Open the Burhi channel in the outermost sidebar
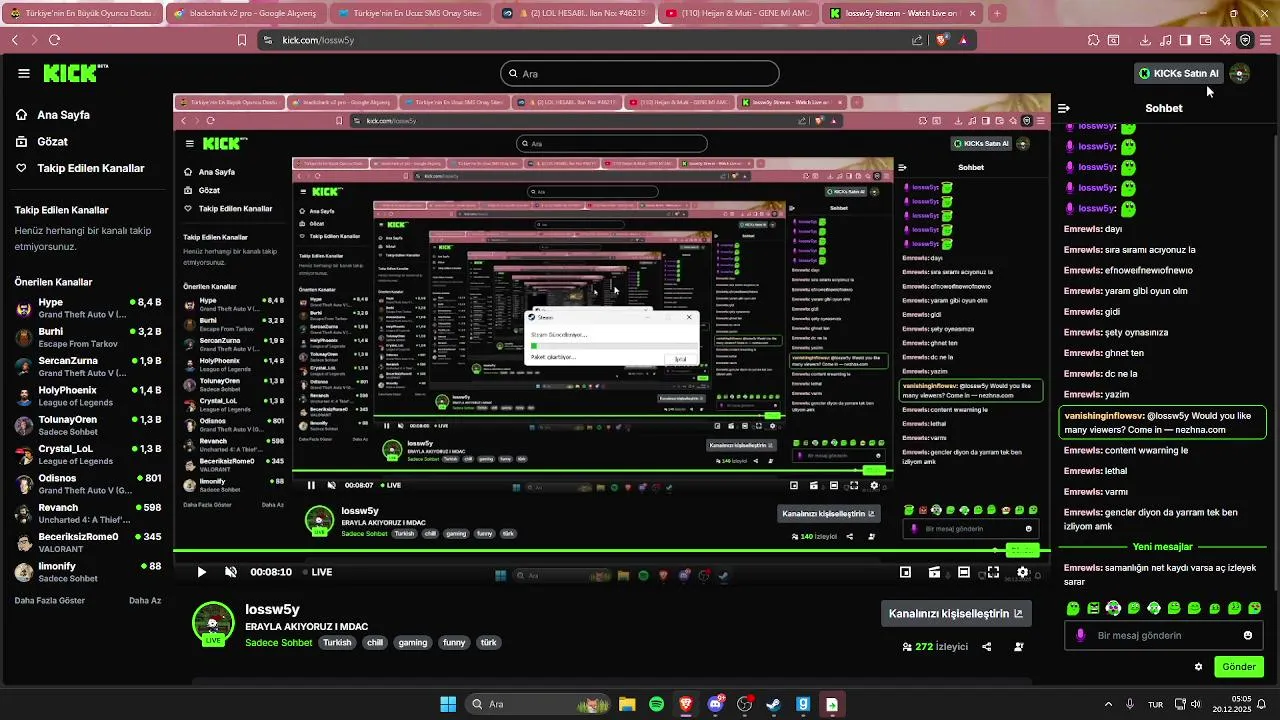The width and height of the screenshot is (1280, 720). tap(88, 337)
